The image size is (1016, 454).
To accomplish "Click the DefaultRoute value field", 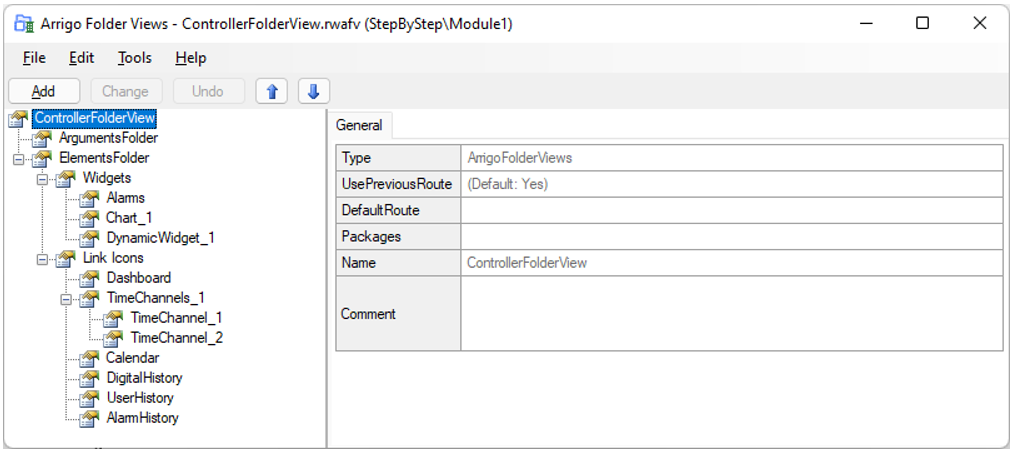I will 732,210.
